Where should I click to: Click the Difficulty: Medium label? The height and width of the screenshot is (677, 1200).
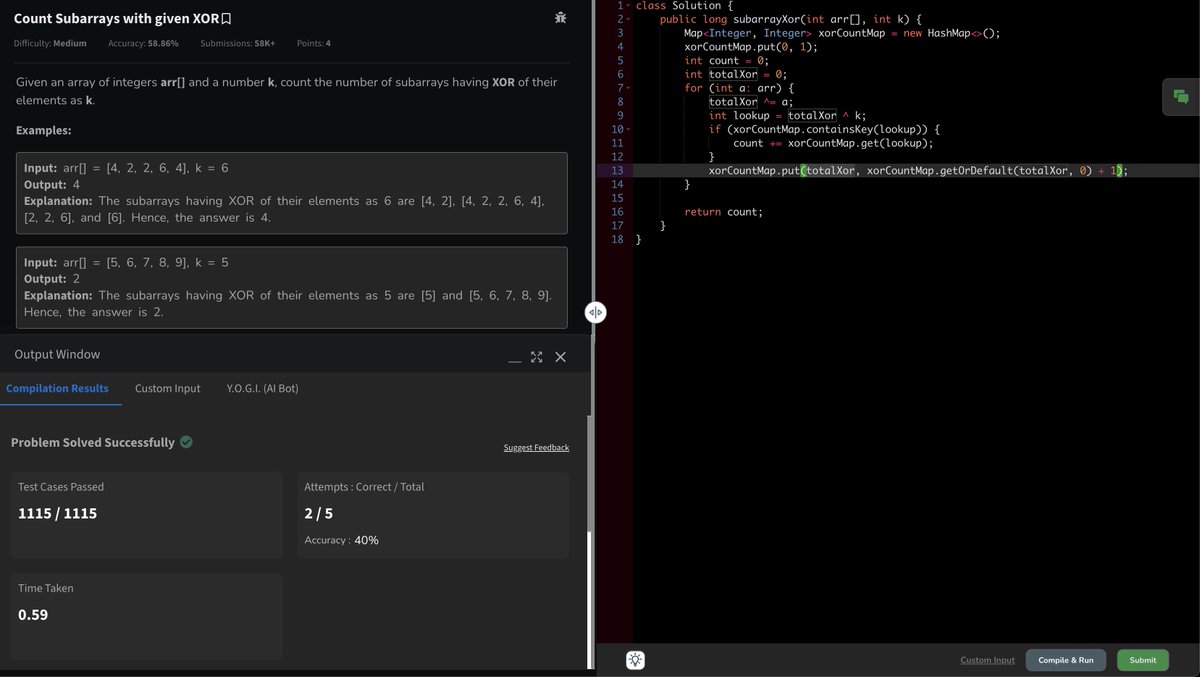50,44
